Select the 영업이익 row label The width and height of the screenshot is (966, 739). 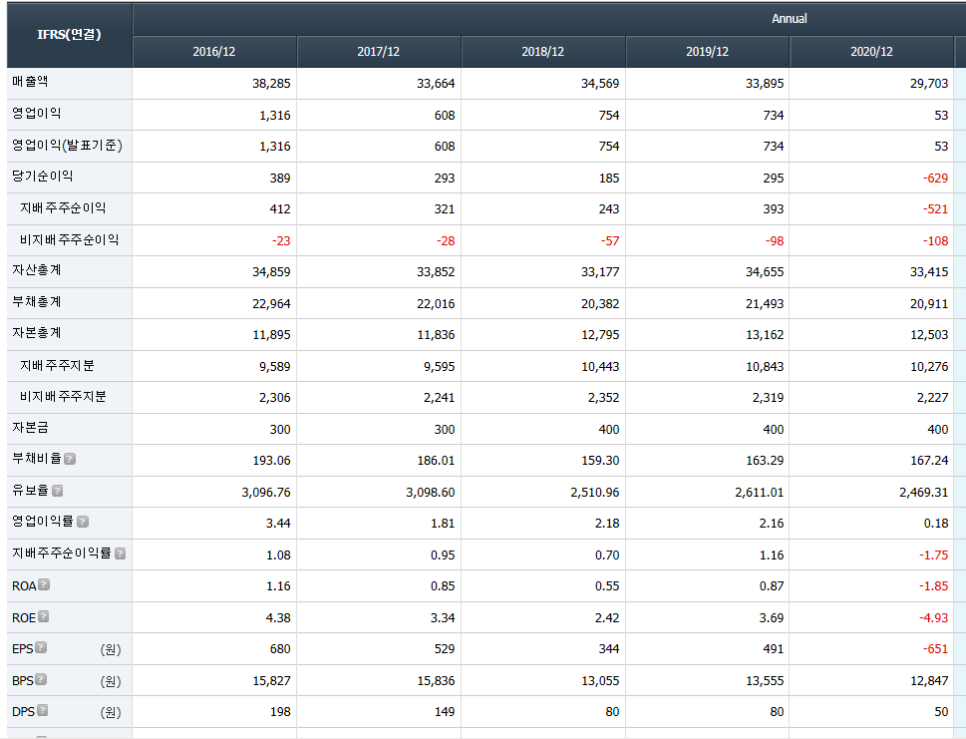[36, 114]
